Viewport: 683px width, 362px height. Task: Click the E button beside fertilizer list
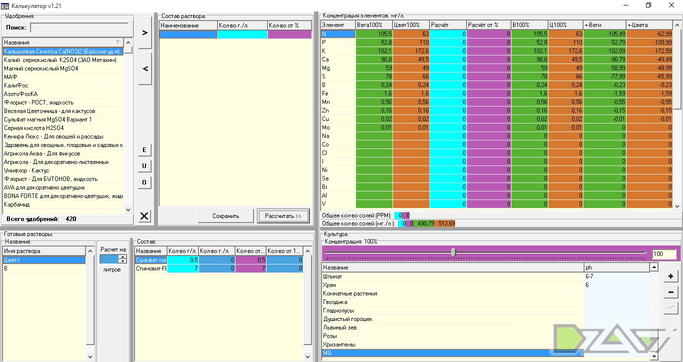tap(144, 150)
